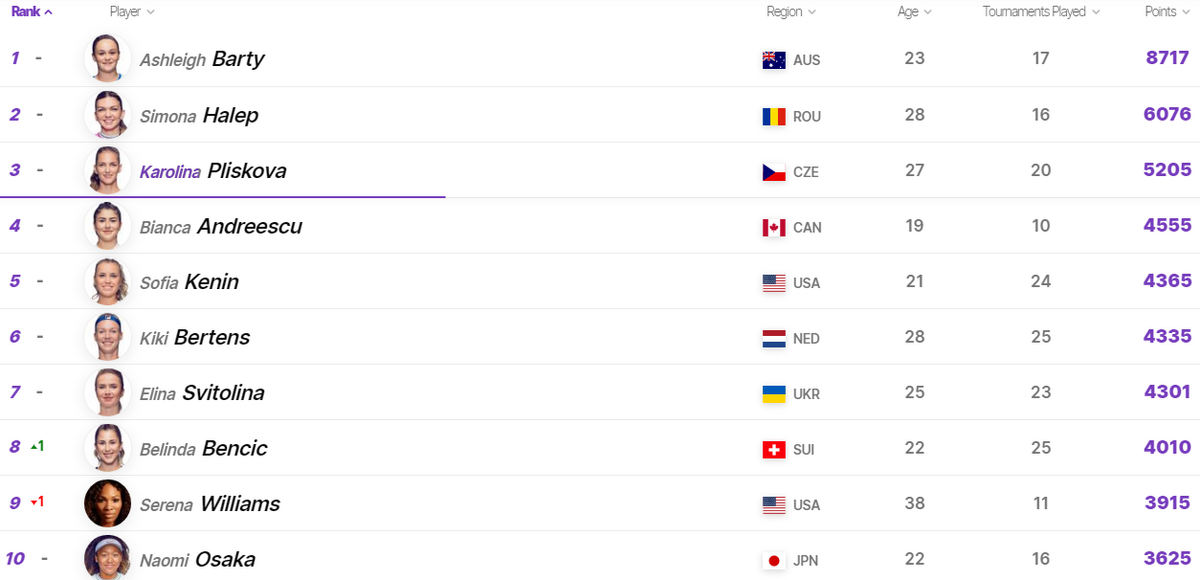Viewport: 1200px width, 580px height.
Task: Click Simona Halep's 6076 points value
Action: [1167, 115]
